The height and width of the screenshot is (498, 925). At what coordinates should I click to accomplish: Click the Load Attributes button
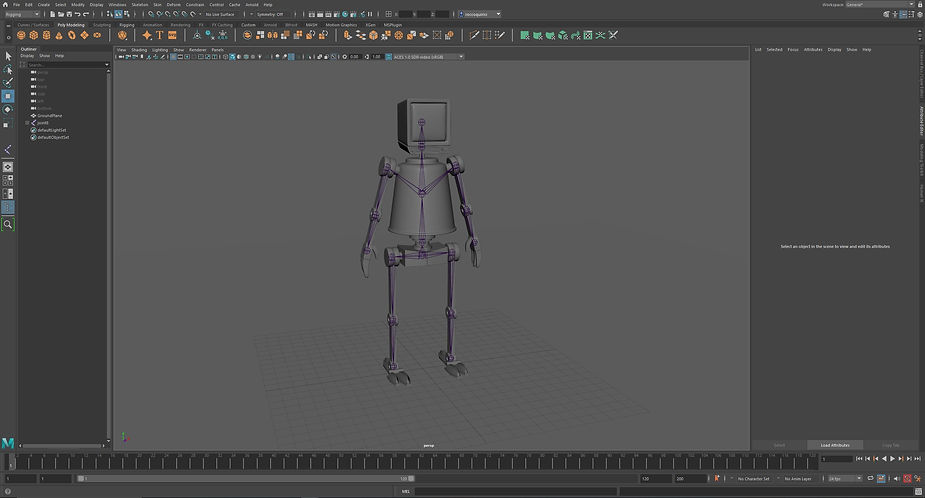point(835,445)
